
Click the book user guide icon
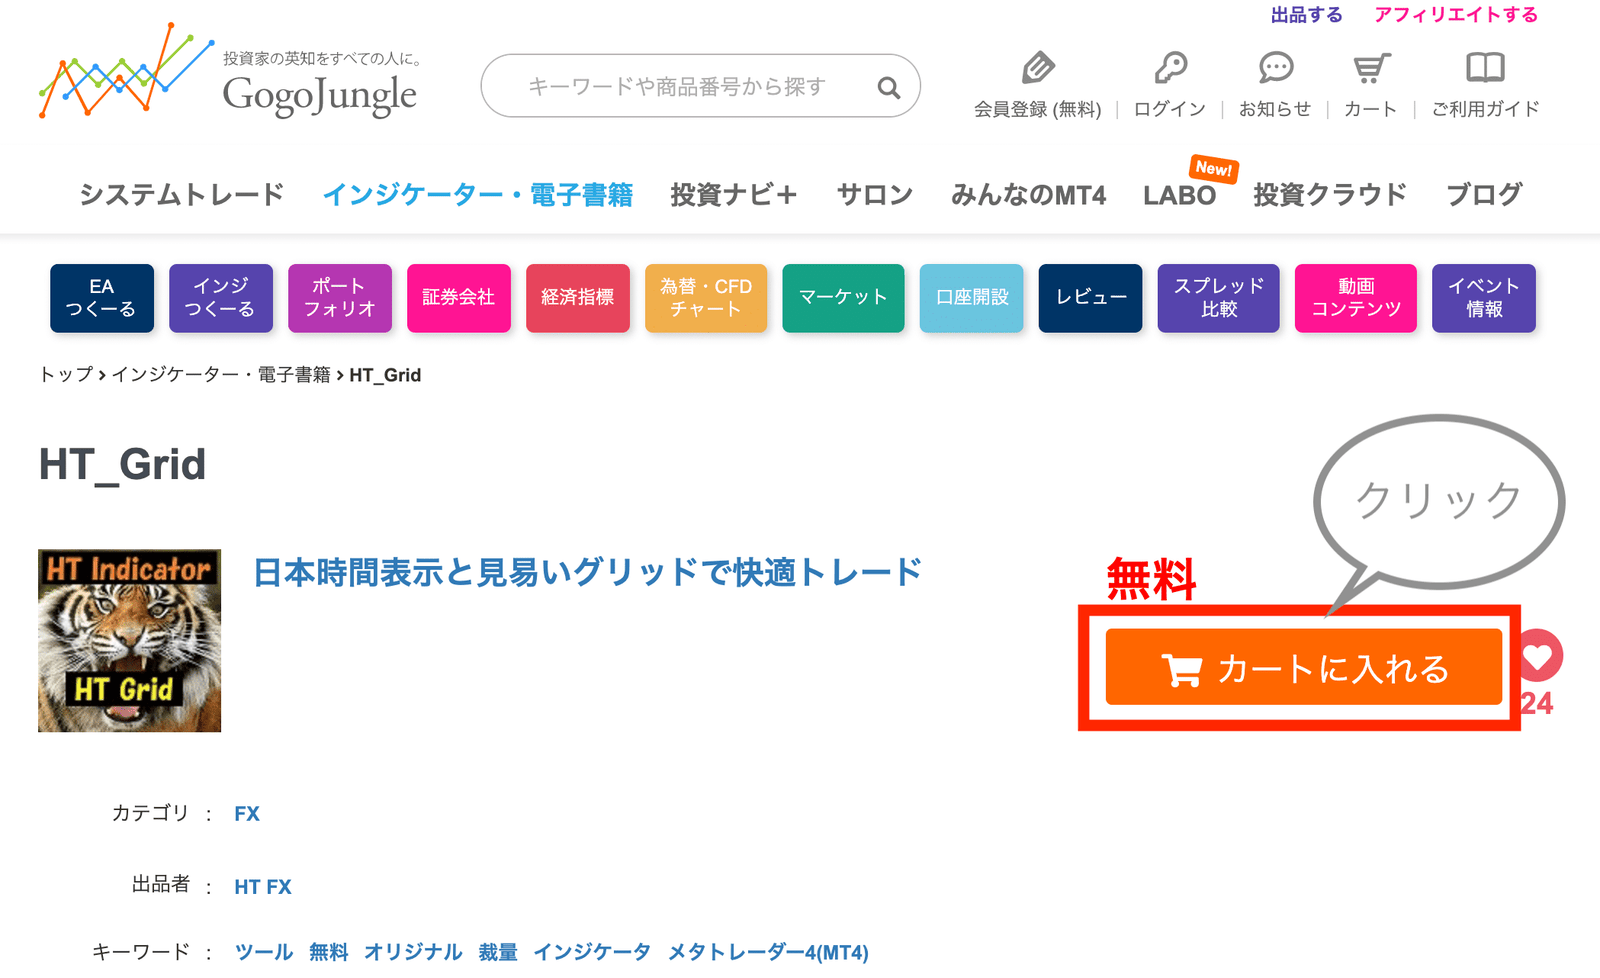tap(1485, 68)
